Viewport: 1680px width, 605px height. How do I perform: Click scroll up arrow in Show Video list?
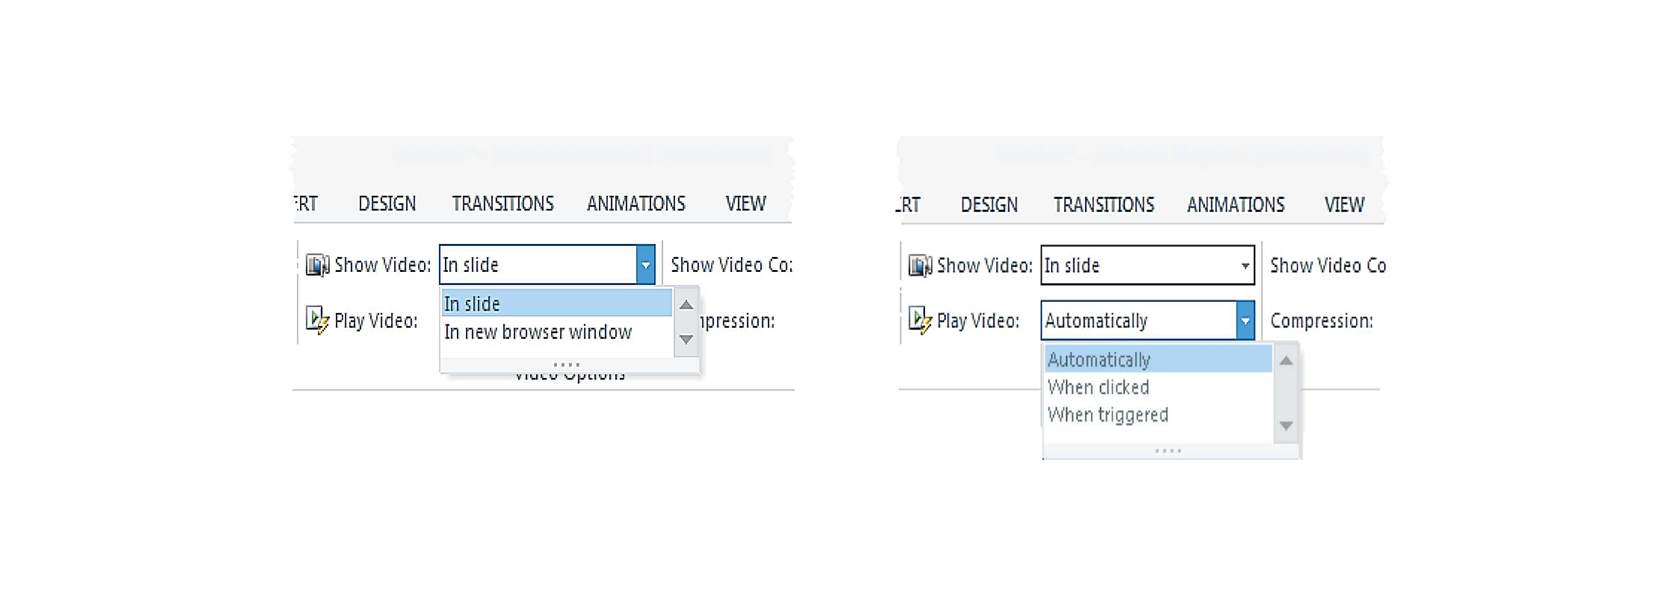[x=686, y=305]
